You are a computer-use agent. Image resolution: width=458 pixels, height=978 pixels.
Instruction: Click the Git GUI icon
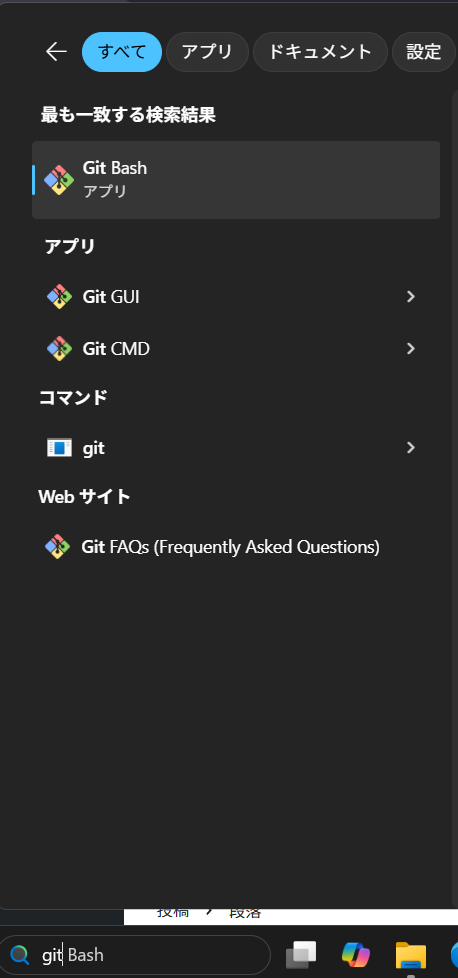click(x=59, y=297)
